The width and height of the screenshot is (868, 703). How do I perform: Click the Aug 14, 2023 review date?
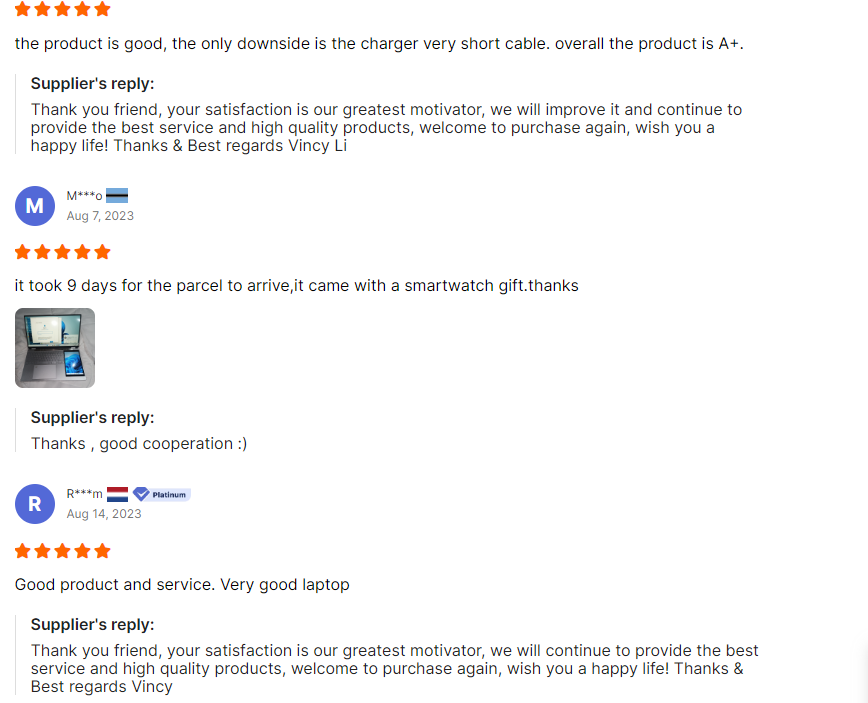pos(104,514)
